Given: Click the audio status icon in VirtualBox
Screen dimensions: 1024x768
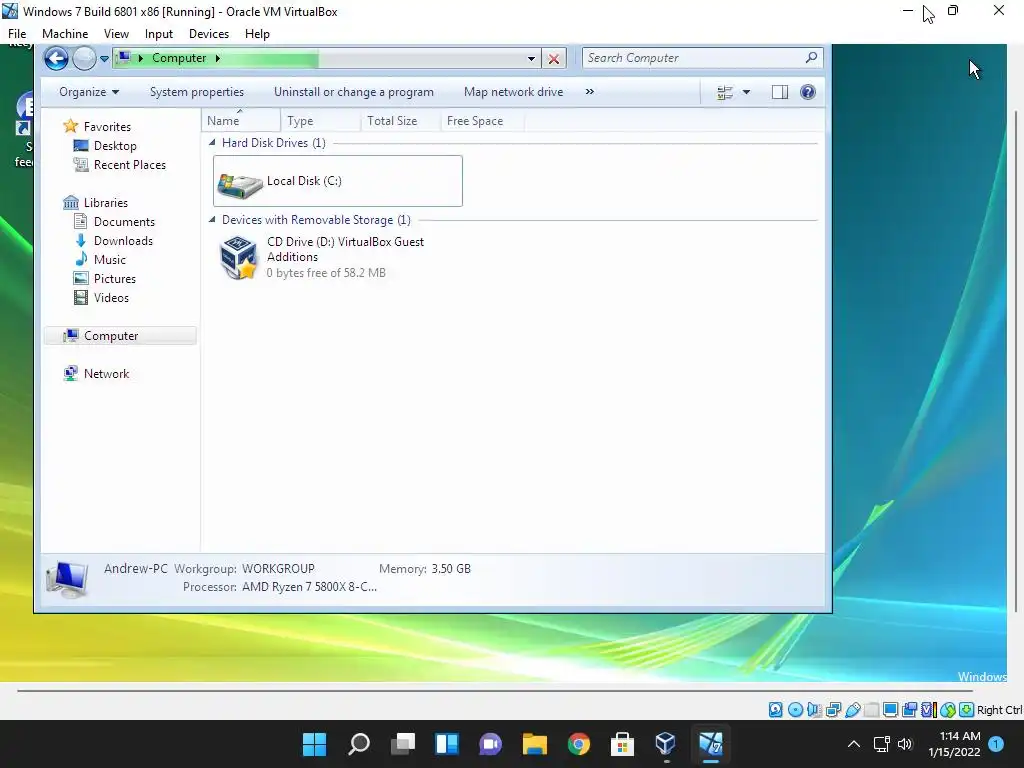Looking at the screenshot, I should [814, 710].
